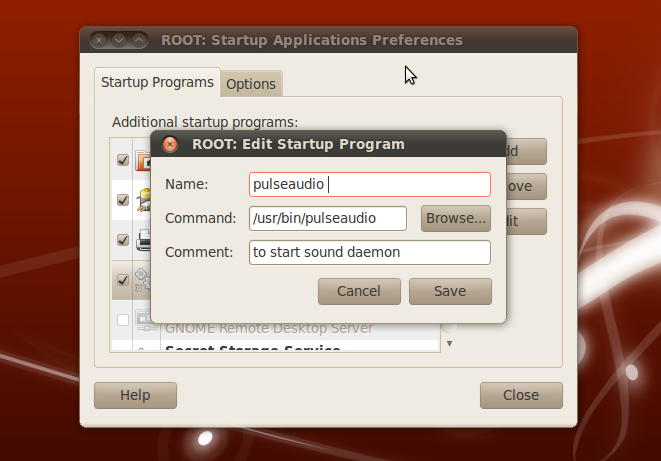Close the Startup Applications Preferences window via title bar

pyautogui.click(x=99, y=40)
